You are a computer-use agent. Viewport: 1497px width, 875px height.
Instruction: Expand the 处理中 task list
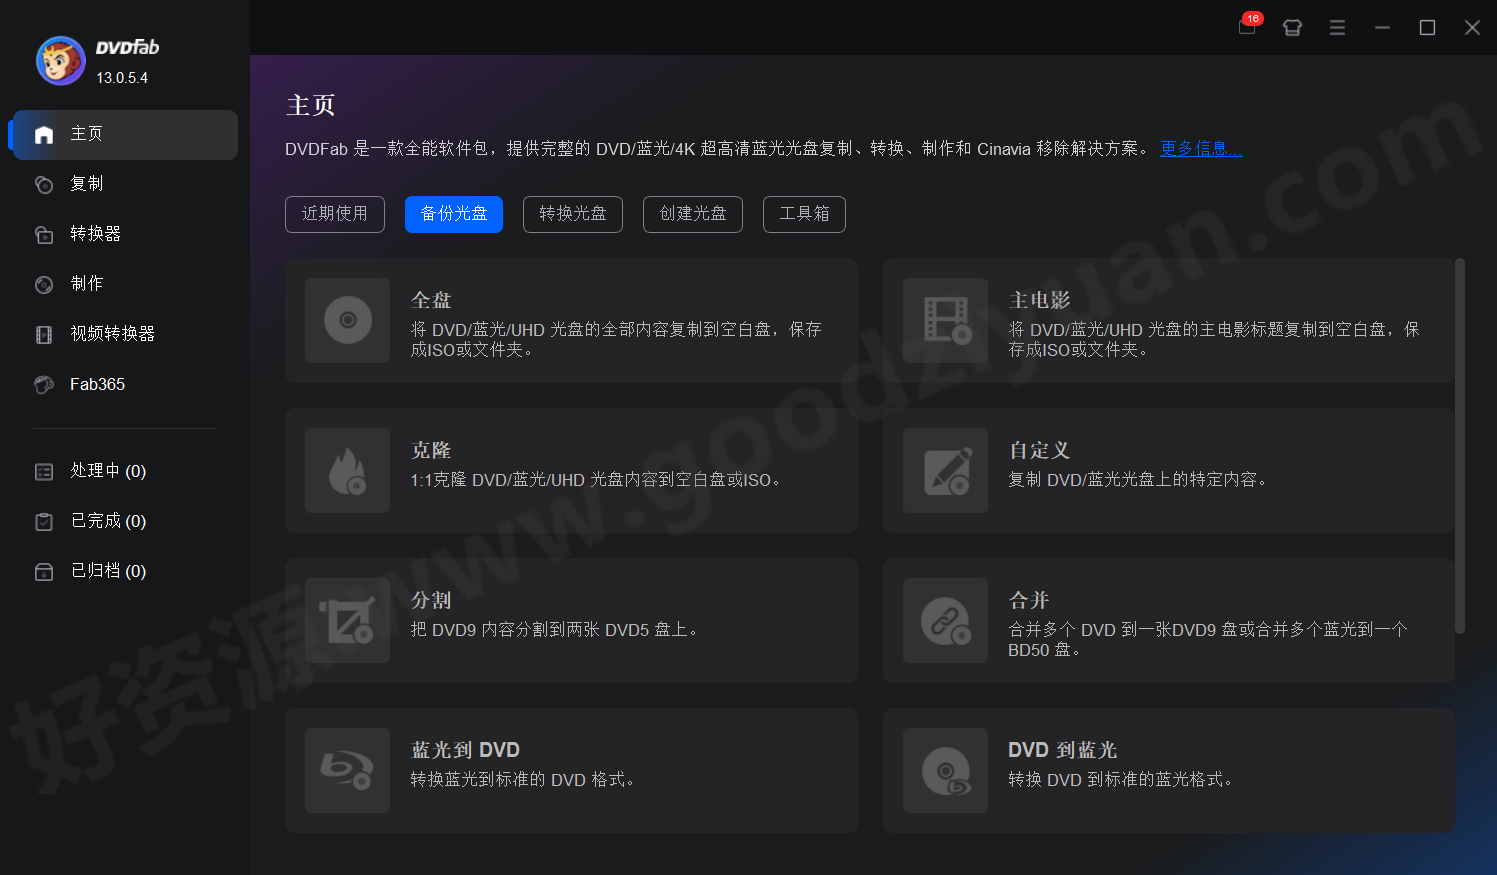105,470
